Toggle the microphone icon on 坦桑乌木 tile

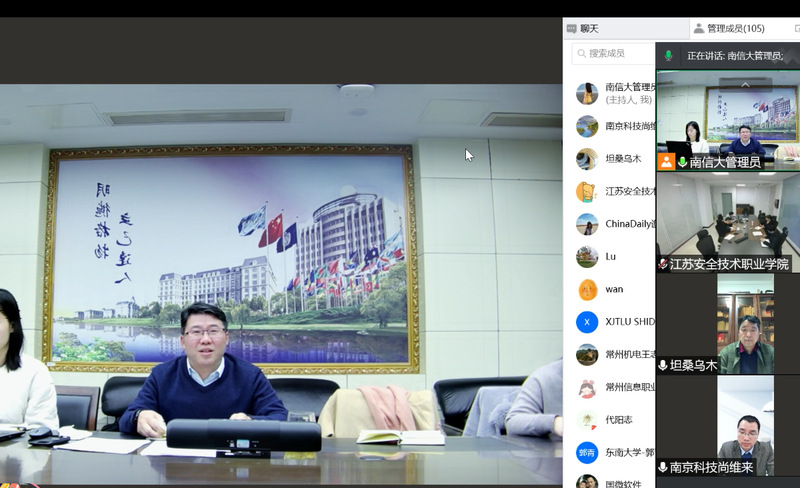pos(663,366)
